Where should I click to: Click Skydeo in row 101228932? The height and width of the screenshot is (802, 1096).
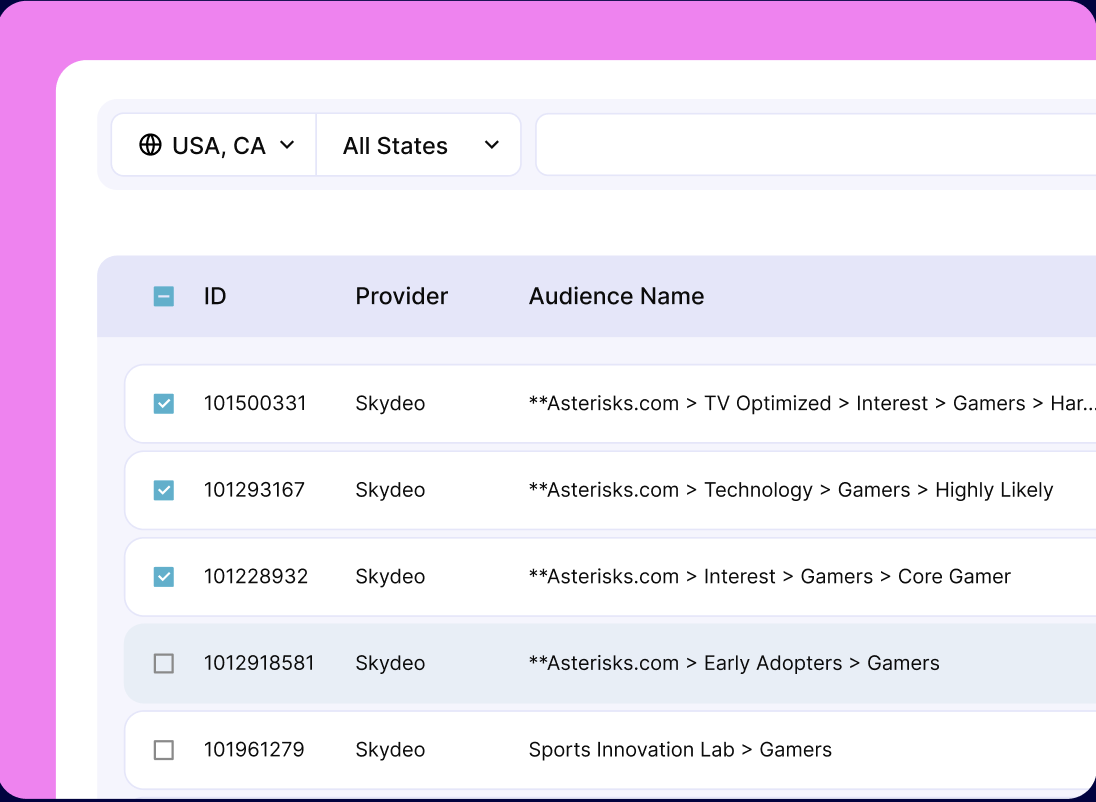pyautogui.click(x=390, y=577)
